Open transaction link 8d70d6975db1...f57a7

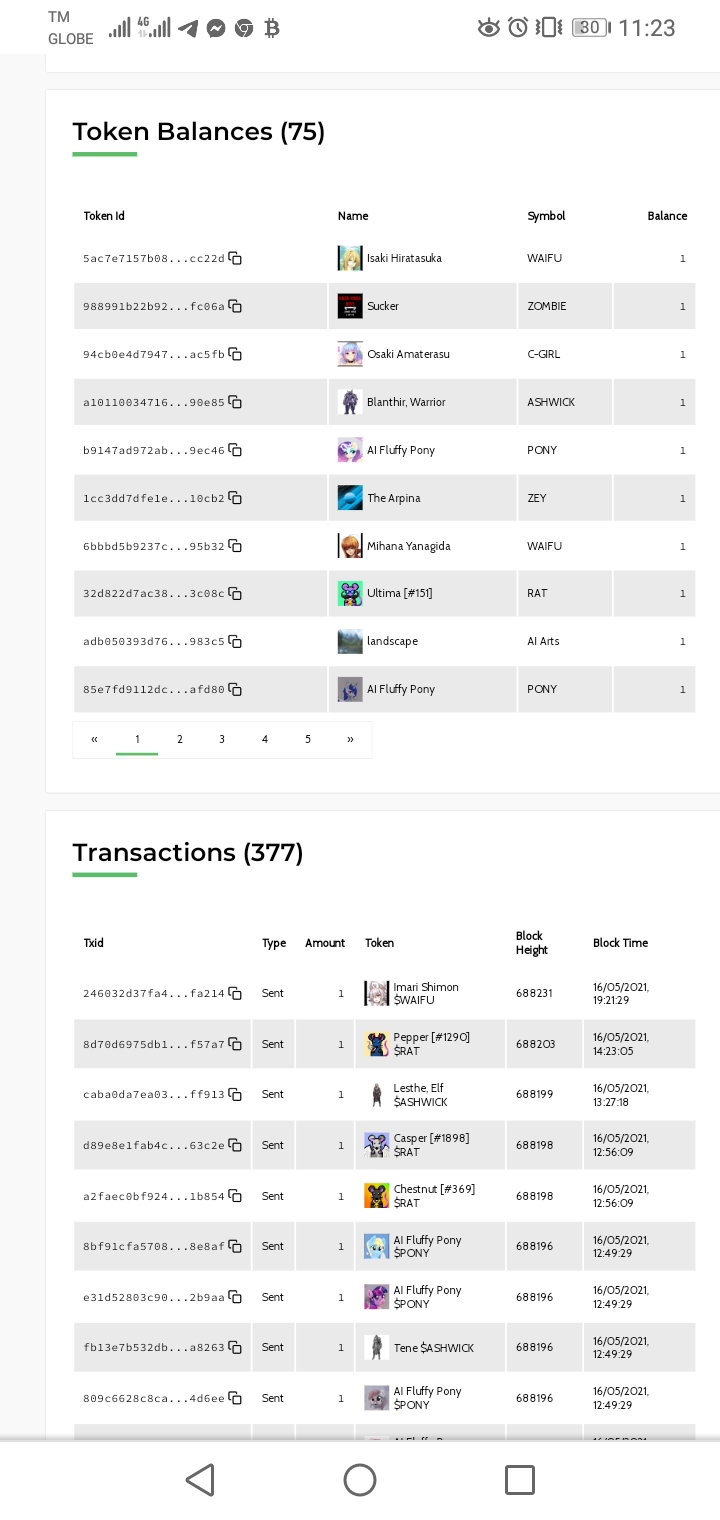(154, 1044)
